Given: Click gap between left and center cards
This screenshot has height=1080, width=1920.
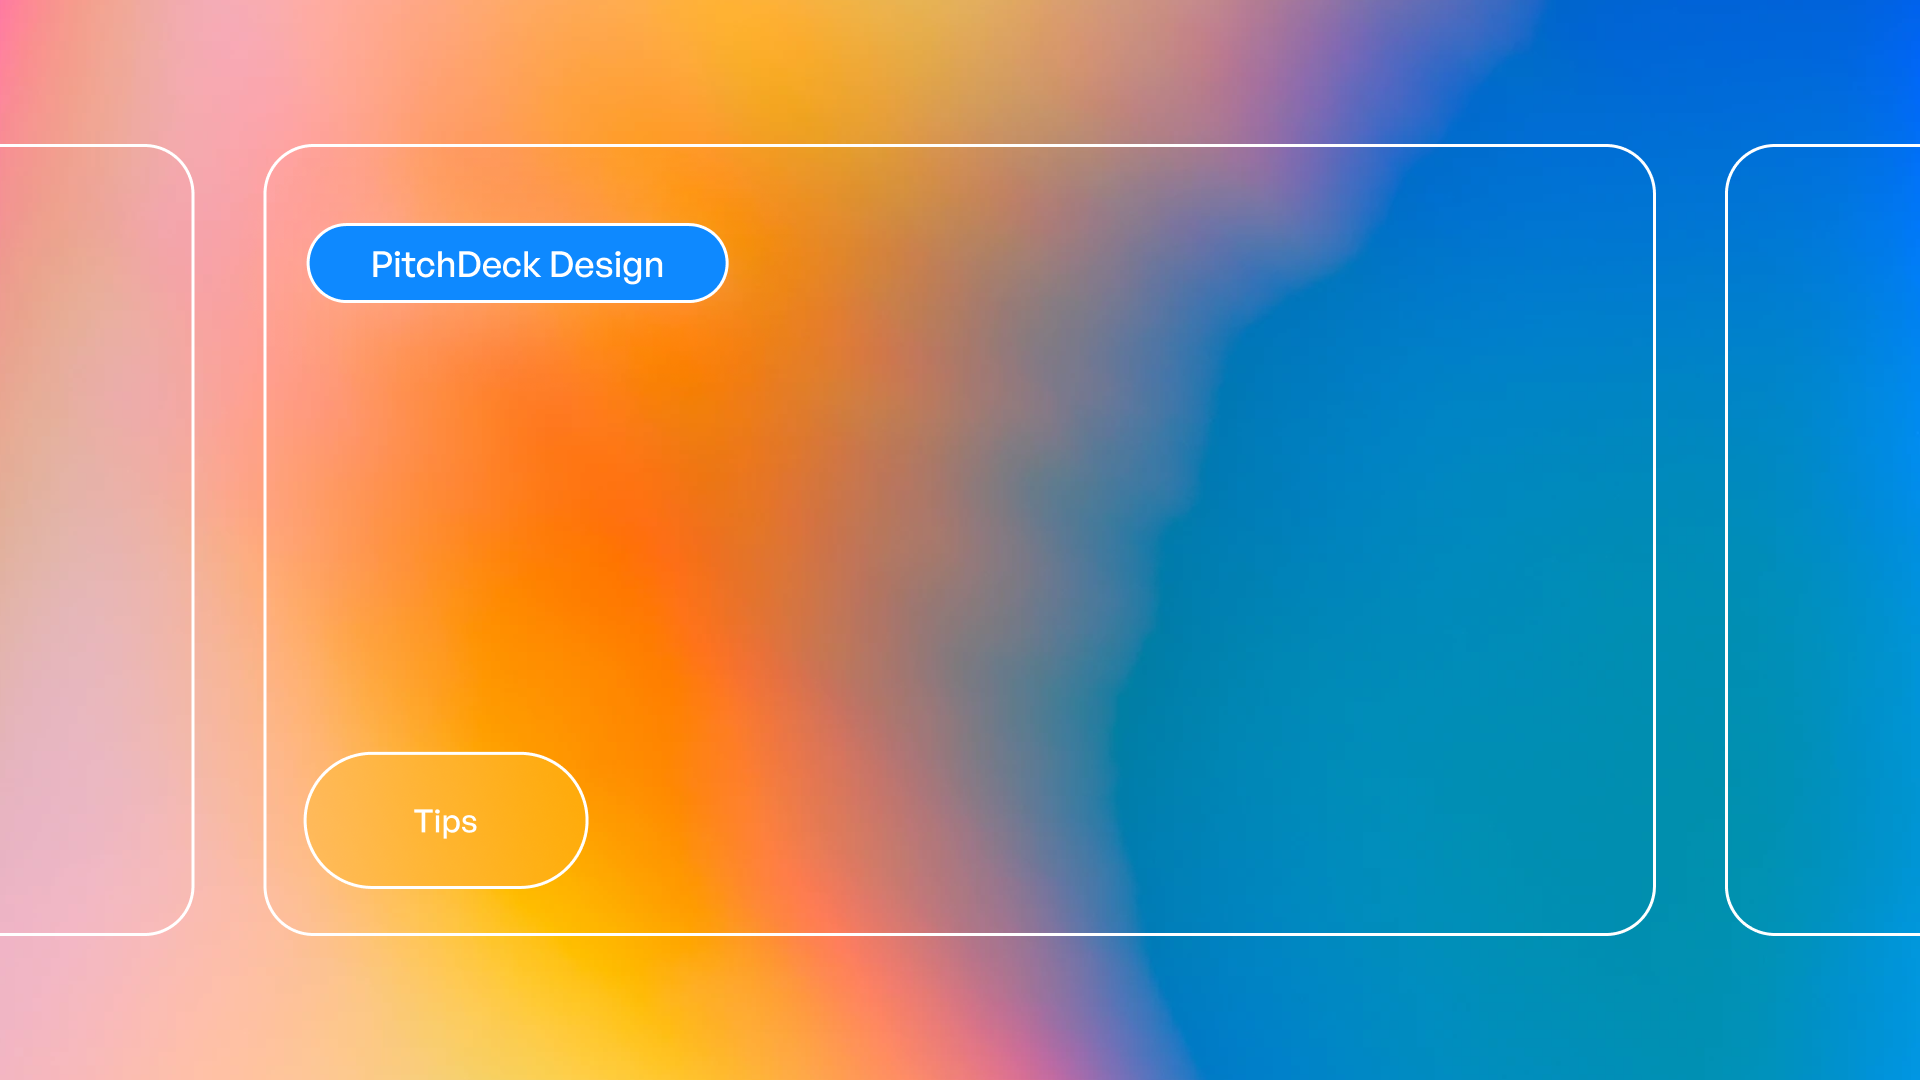Looking at the screenshot, I should click(229, 540).
